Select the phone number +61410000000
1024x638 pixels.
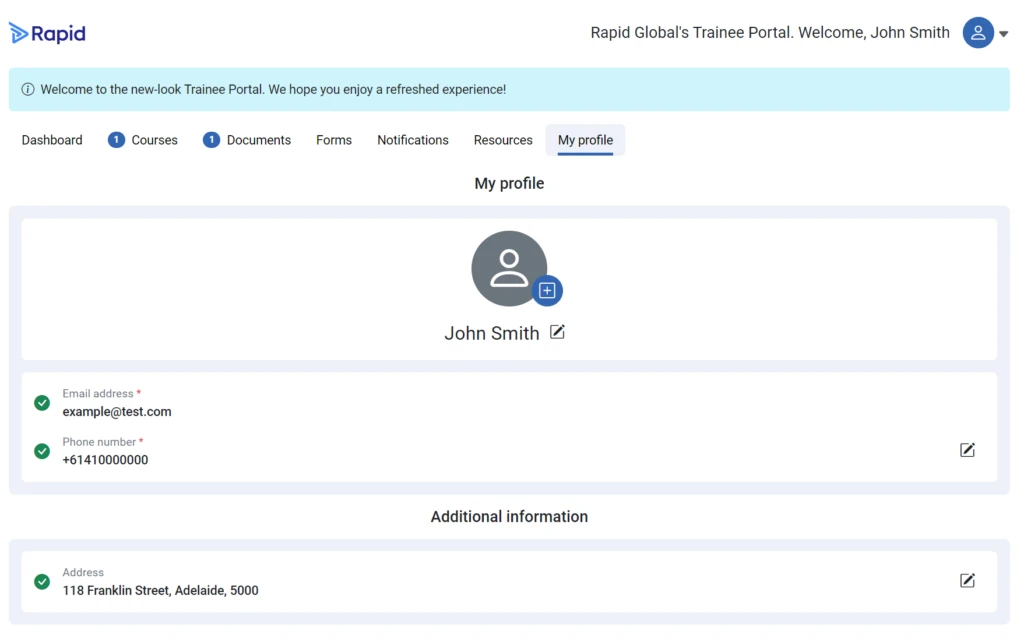click(x=105, y=460)
